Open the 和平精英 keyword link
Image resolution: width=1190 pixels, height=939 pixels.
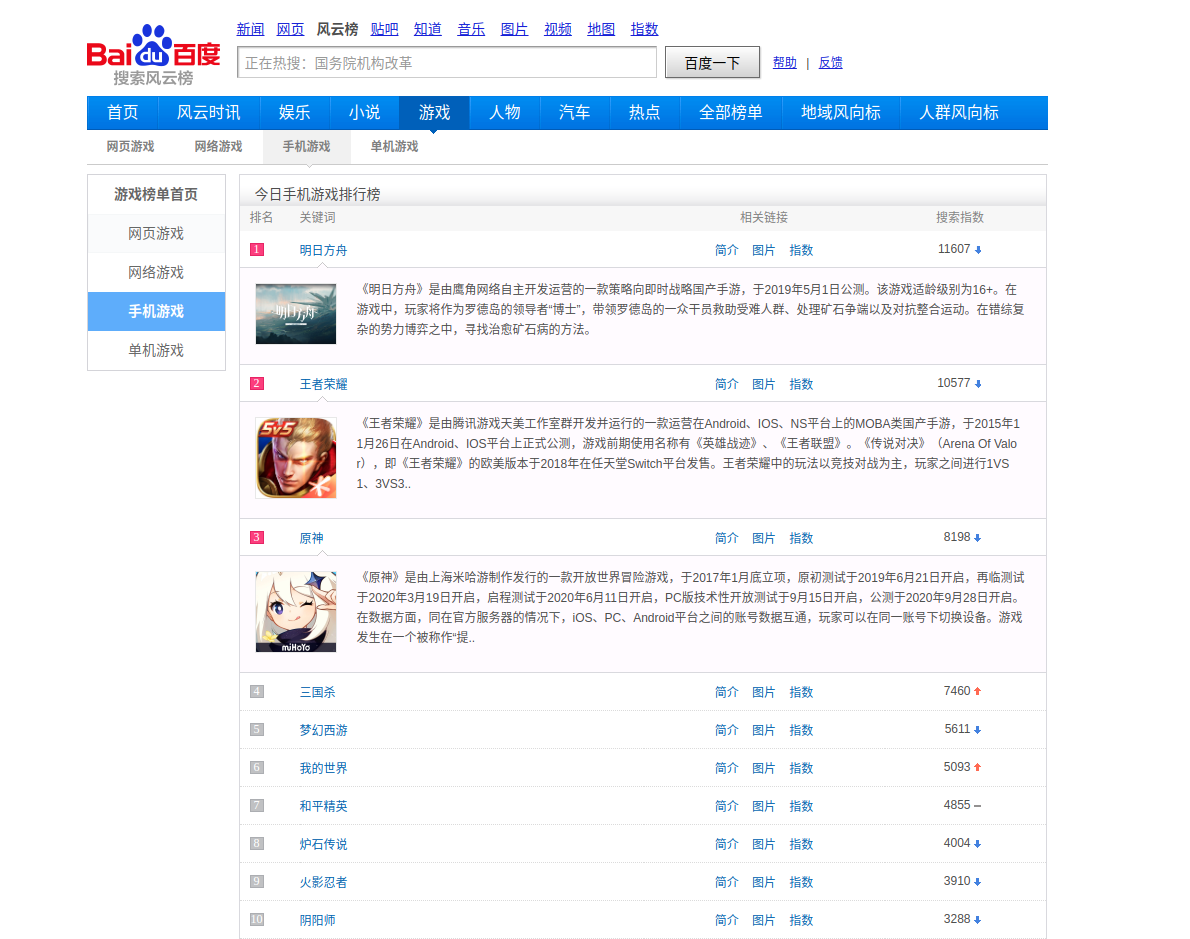323,806
